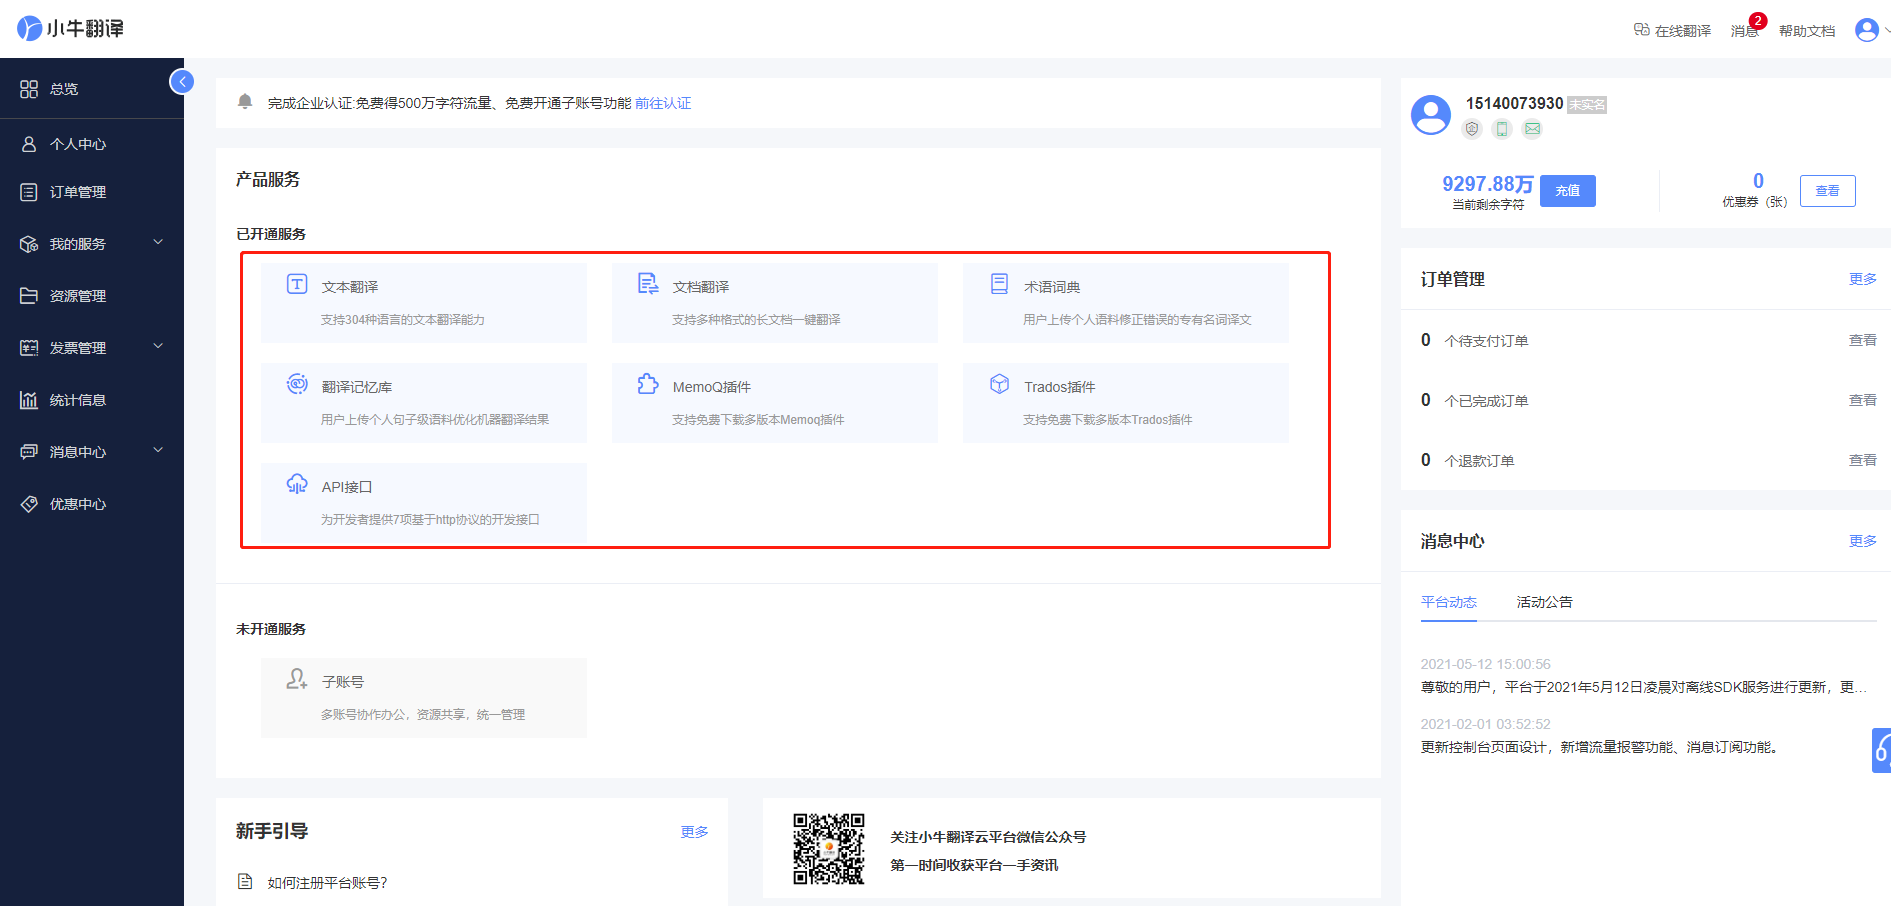
Task: Click the API接口 cloud icon
Action: tap(297, 484)
